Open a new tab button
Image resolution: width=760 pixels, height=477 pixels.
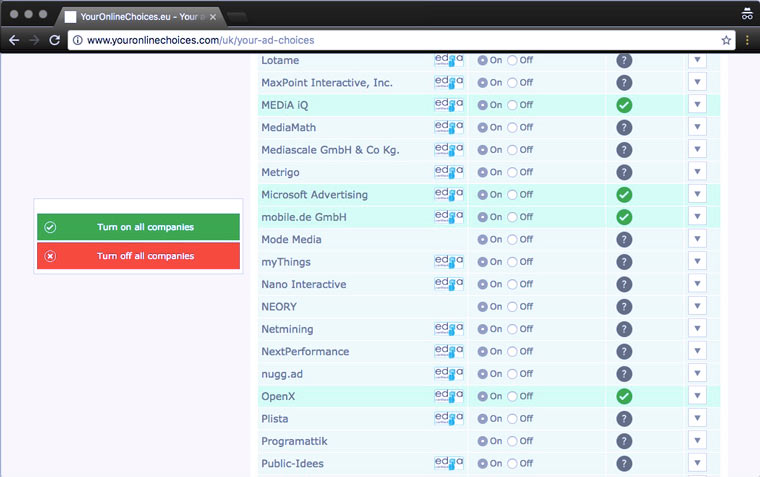coord(237,17)
